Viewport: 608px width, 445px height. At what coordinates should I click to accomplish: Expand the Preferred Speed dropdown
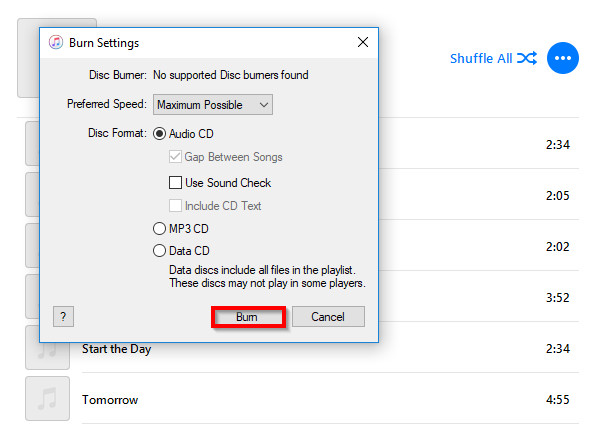212,105
